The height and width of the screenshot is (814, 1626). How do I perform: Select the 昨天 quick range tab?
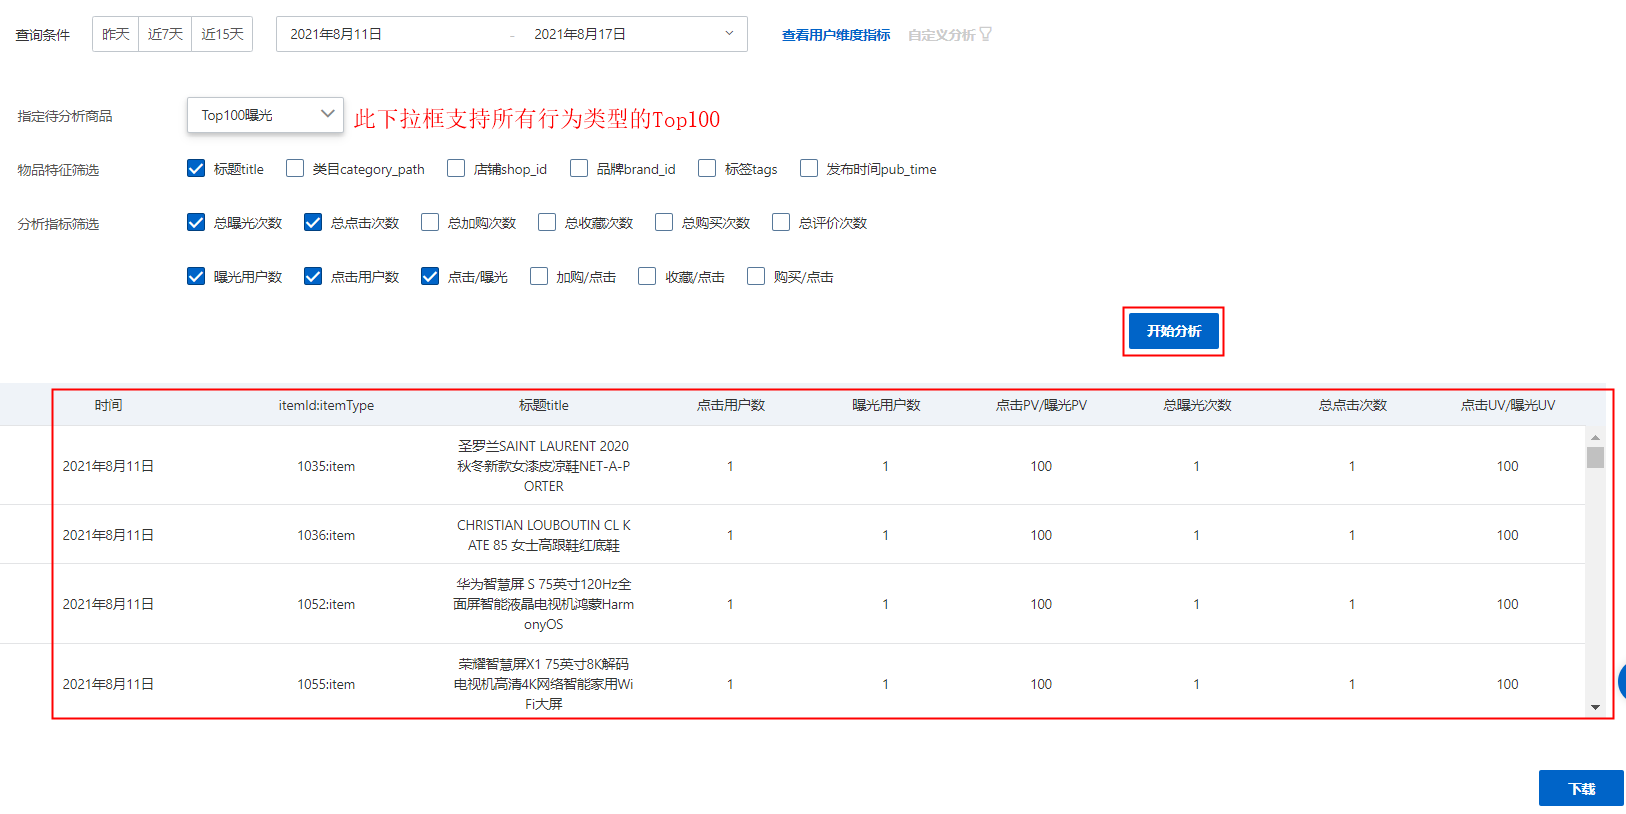[116, 34]
